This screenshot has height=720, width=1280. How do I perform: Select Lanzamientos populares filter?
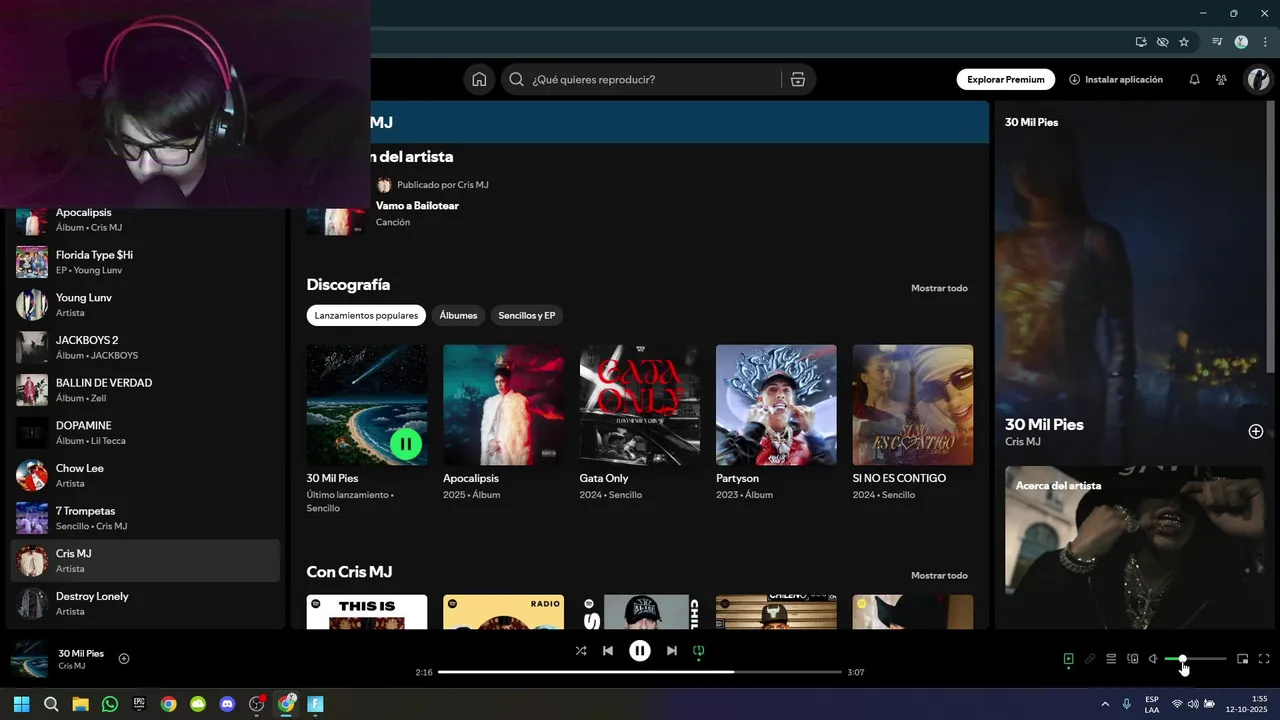(x=366, y=316)
